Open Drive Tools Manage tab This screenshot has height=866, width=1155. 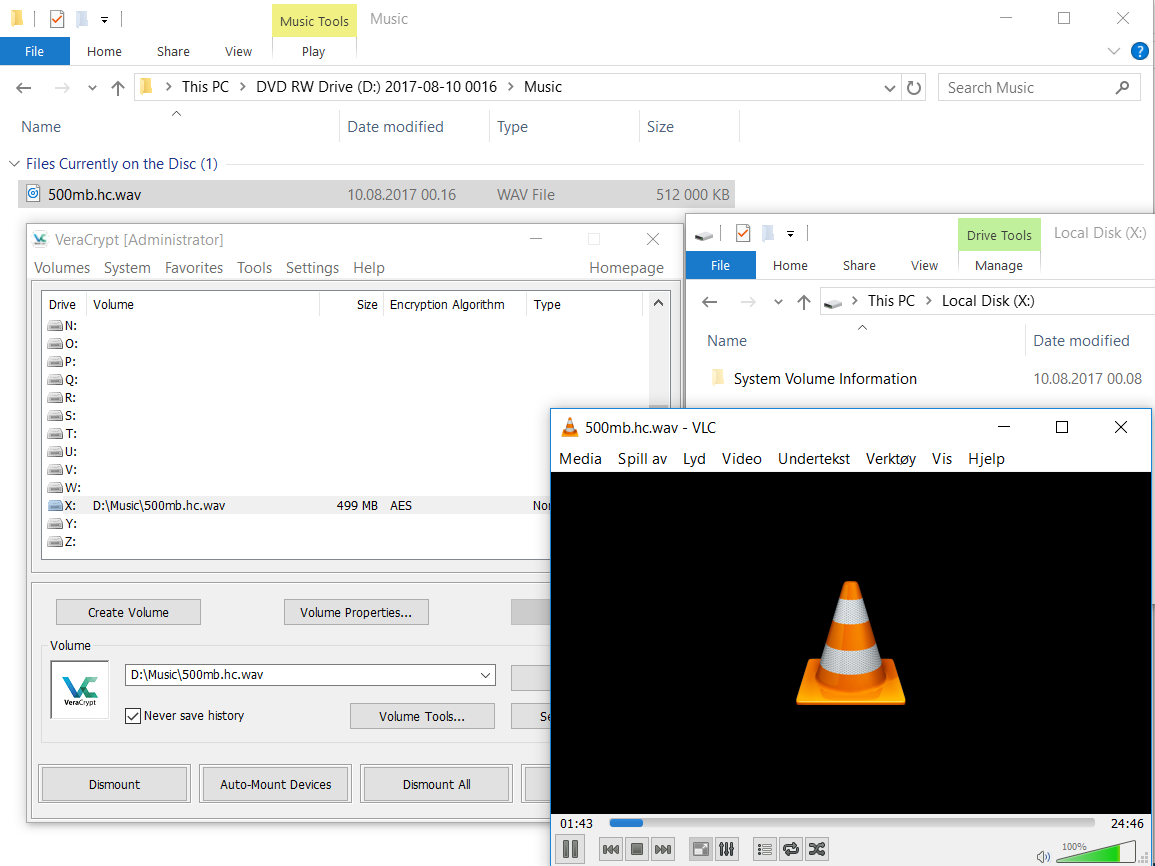(999, 266)
